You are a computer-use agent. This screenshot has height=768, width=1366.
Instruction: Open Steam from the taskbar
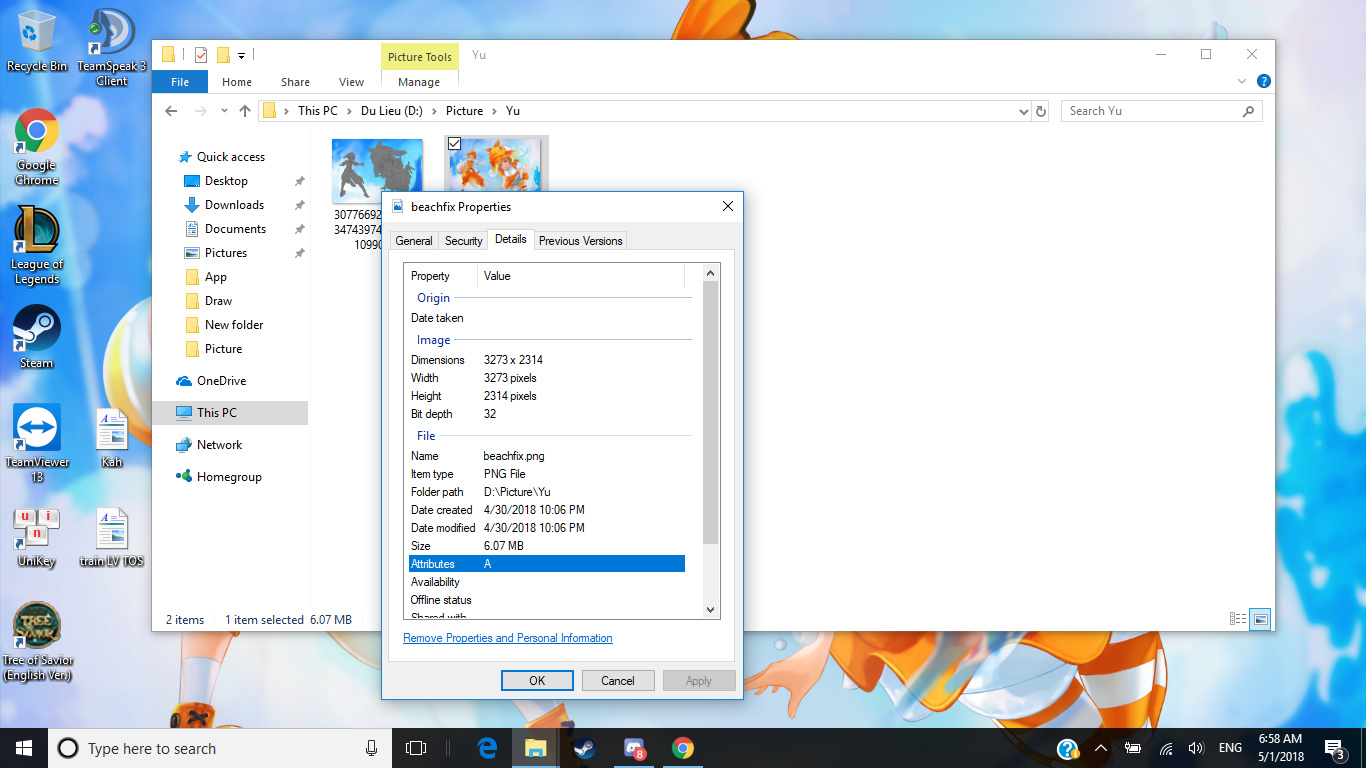pos(584,748)
